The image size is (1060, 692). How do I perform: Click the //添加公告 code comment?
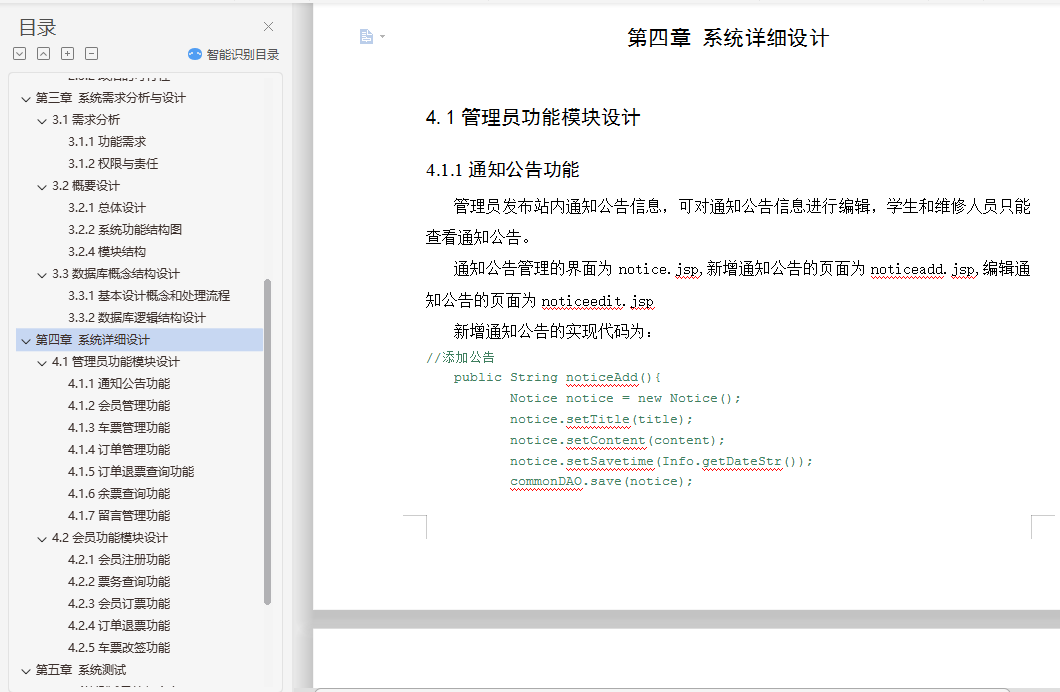tap(460, 357)
